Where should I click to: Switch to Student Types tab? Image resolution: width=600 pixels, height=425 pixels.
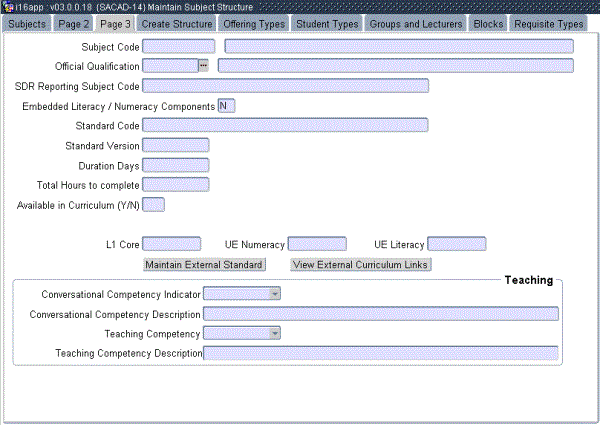tap(327, 24)
